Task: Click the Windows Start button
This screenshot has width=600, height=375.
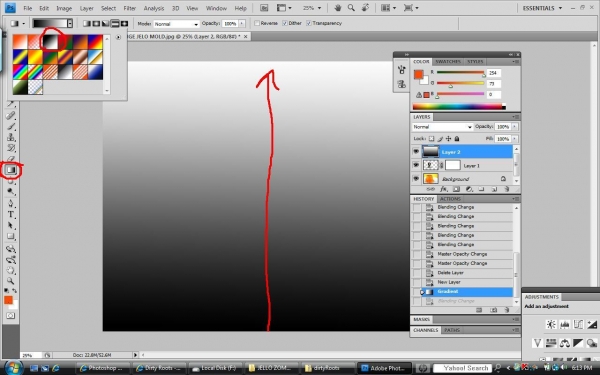Action: click(x=13, y=368)
